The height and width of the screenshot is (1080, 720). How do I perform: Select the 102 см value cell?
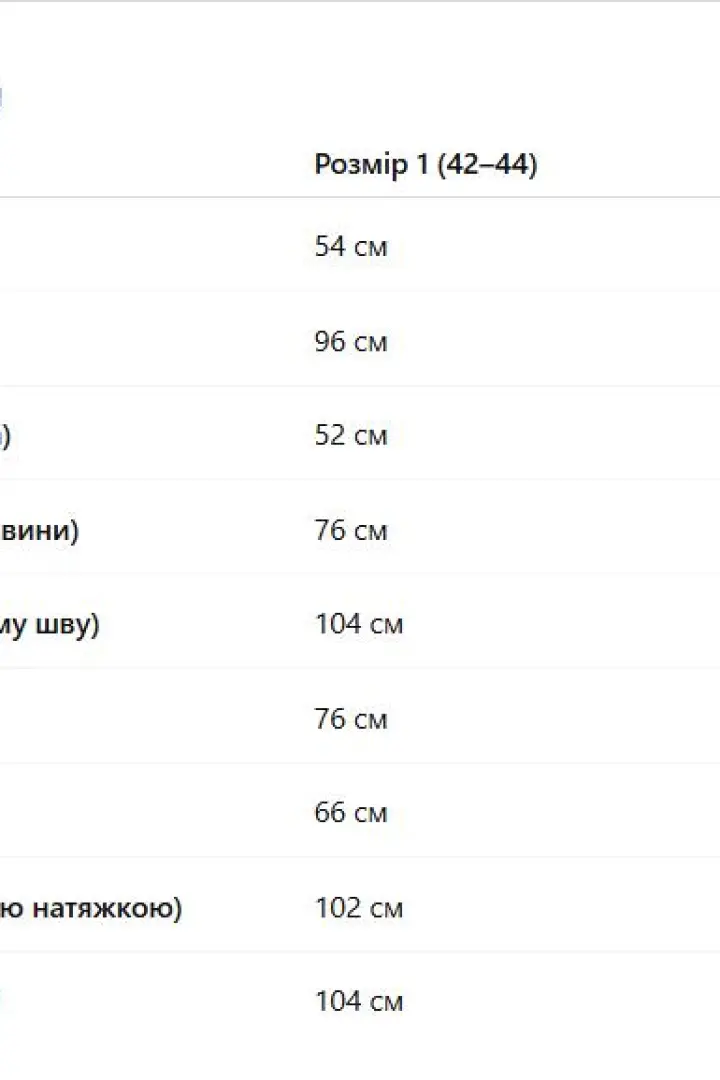[358, 908]
